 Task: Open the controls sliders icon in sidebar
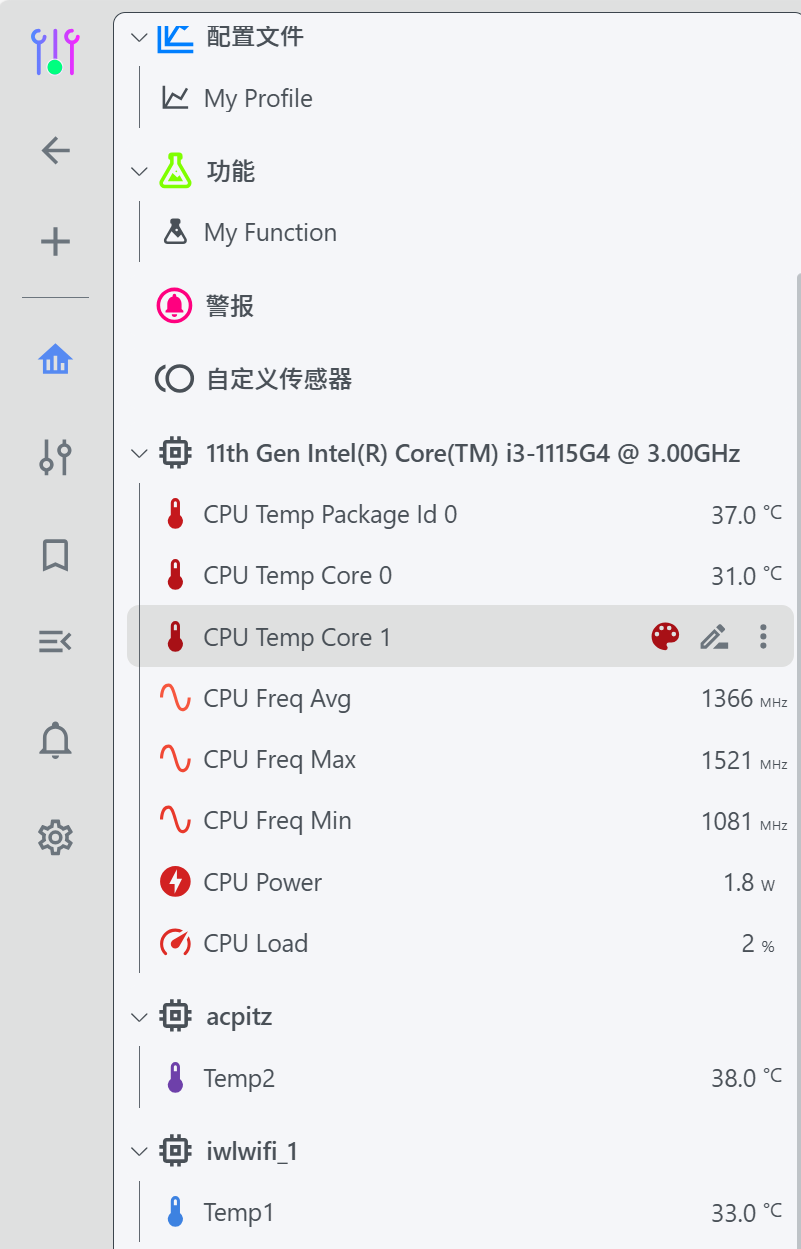point(55,456)
